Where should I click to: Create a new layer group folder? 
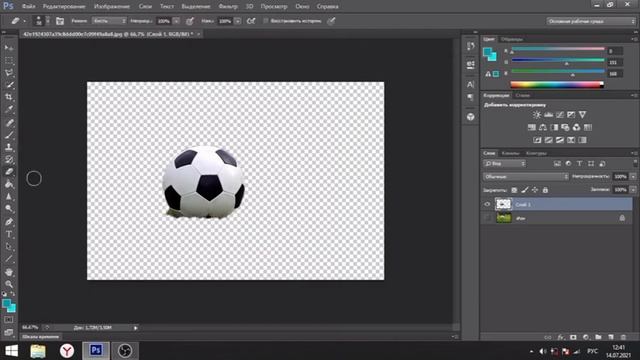598,337
